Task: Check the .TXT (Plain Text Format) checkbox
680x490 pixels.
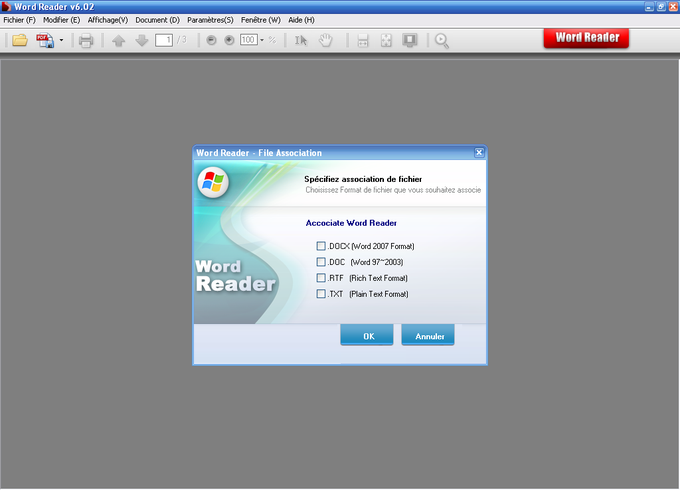Action: [321, 294]
